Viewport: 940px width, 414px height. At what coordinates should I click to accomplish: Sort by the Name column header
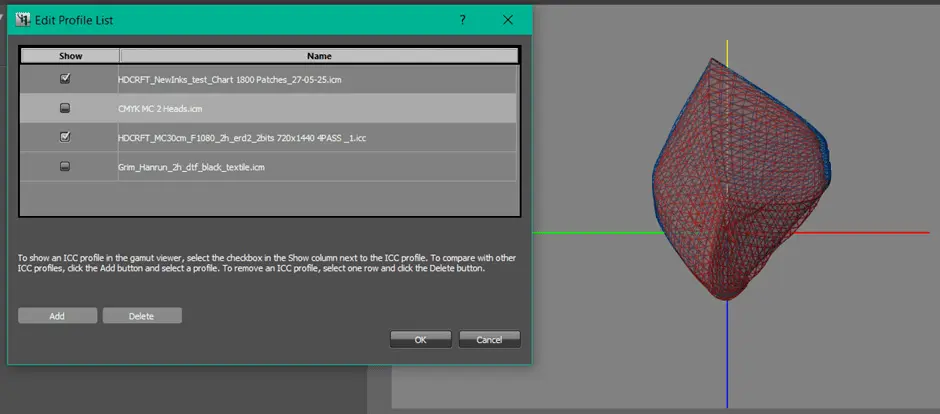pos(320,56)
